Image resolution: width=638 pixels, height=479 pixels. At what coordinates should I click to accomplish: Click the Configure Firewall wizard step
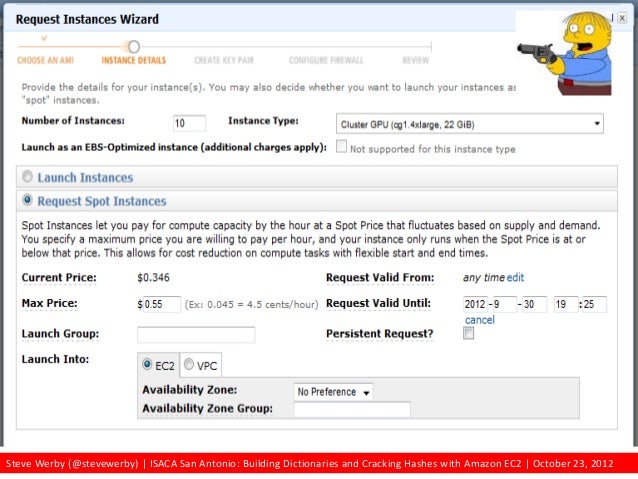[x=326, y=60]
